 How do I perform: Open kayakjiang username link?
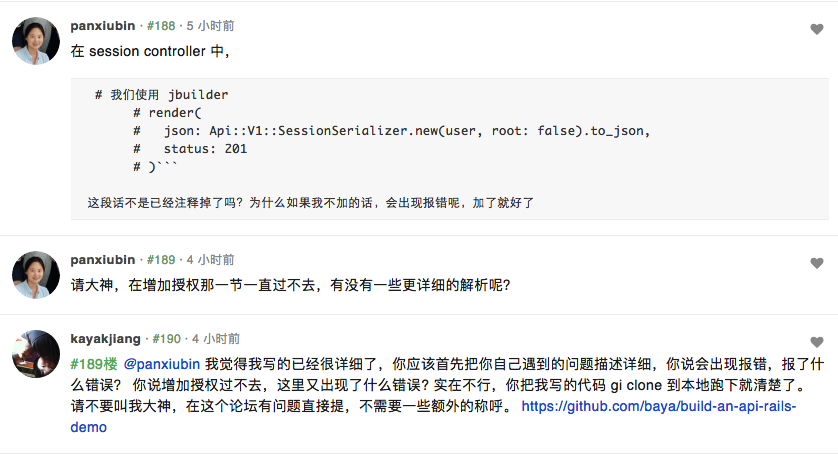(105, 339)
